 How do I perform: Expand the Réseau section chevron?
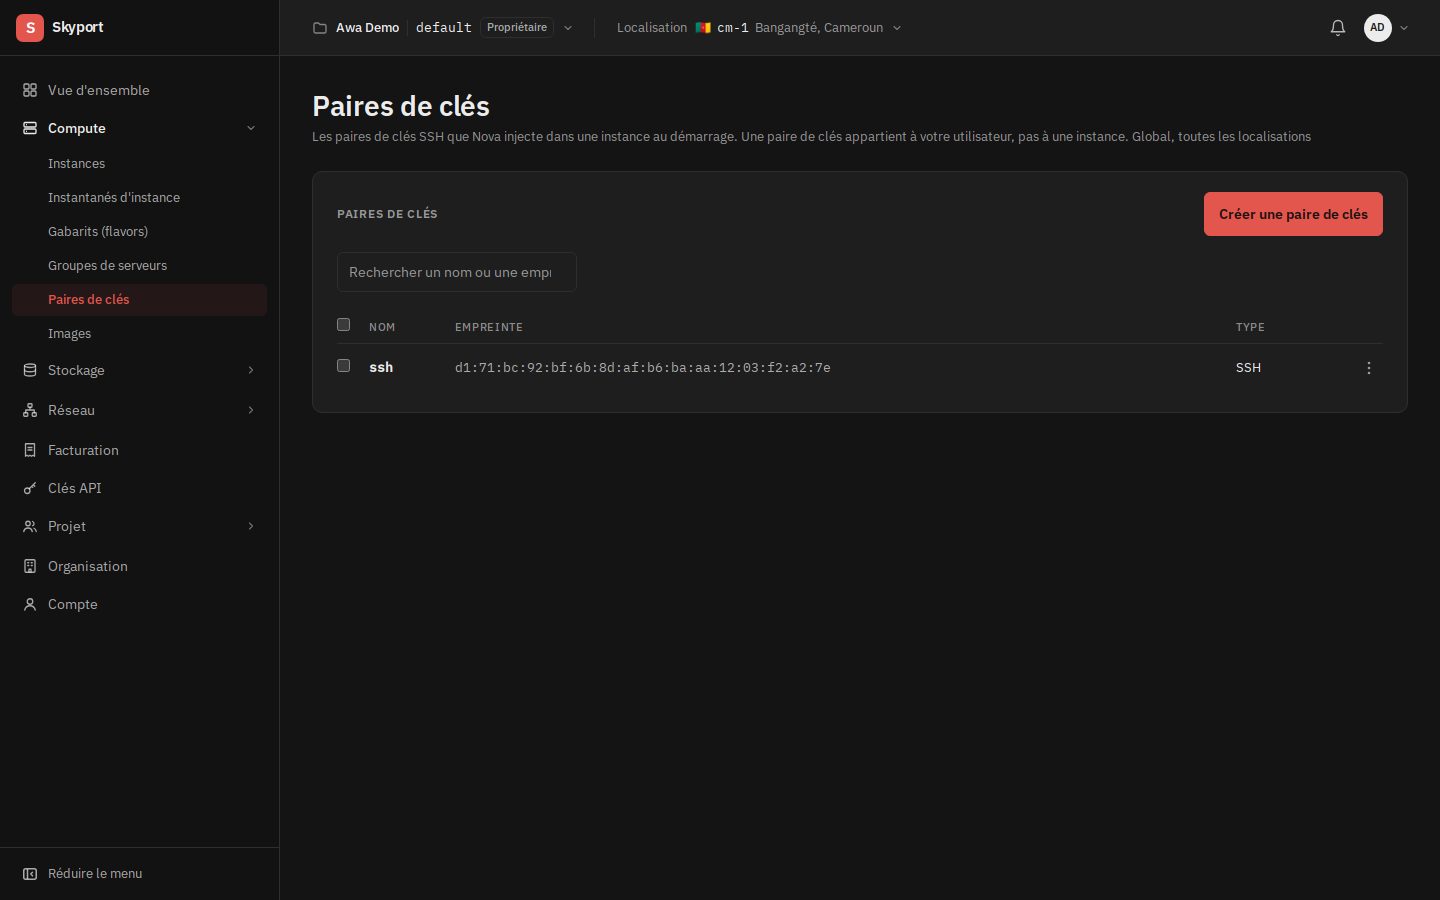[x=251, y=410]
